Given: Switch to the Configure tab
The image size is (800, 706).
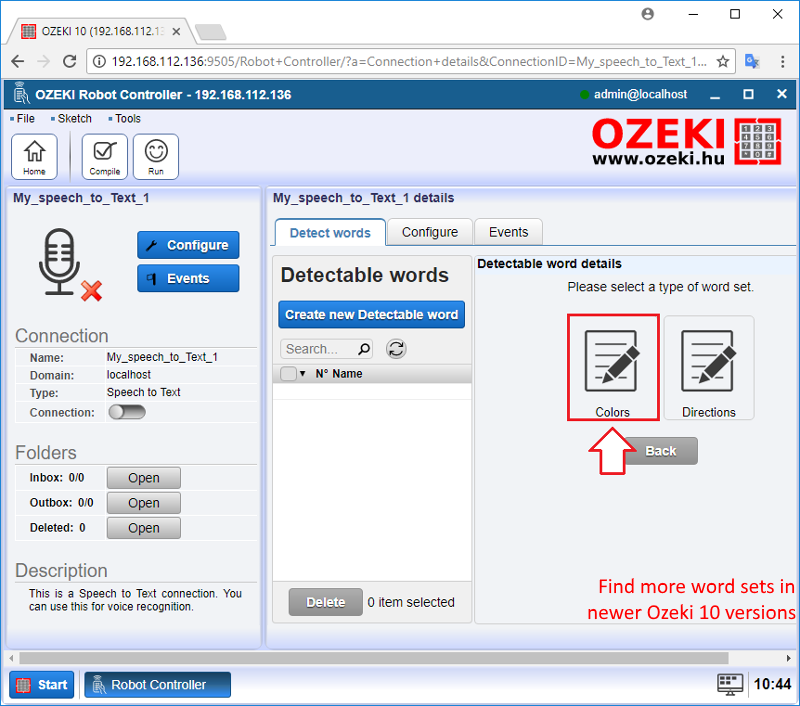Looking at the screenshot, I should (430, 232).
